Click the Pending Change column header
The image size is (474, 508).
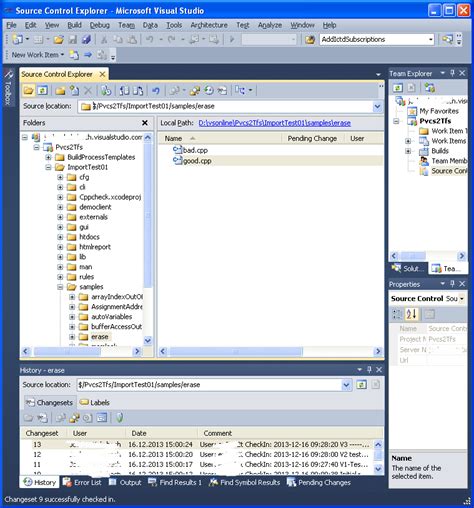312,138
